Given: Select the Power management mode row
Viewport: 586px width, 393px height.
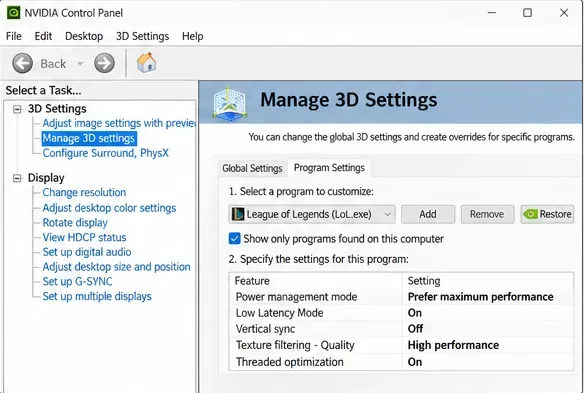Looking at the screenshot, I should click(401, 297).
